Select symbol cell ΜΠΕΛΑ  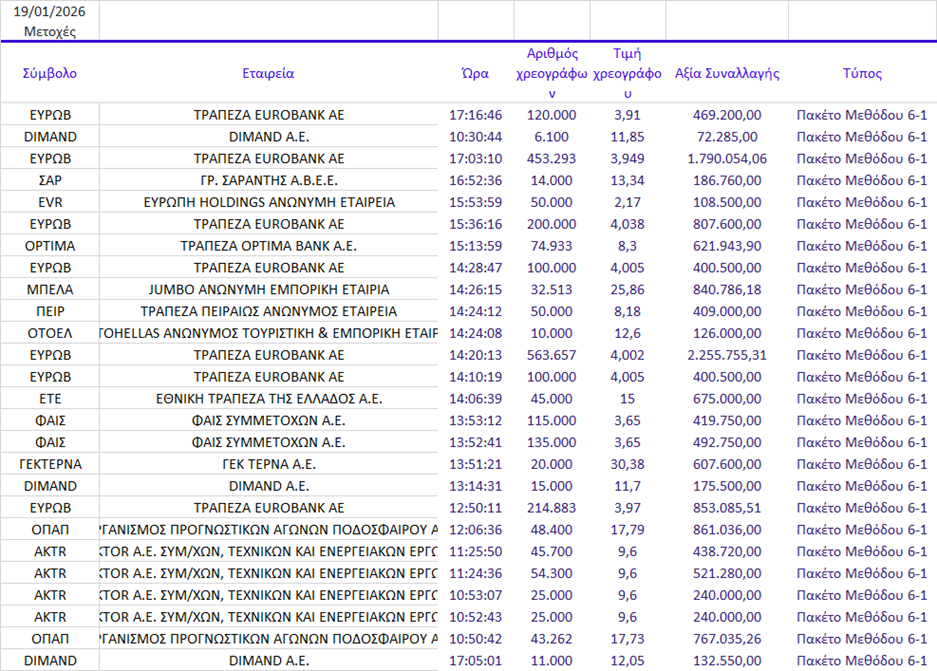50,290
